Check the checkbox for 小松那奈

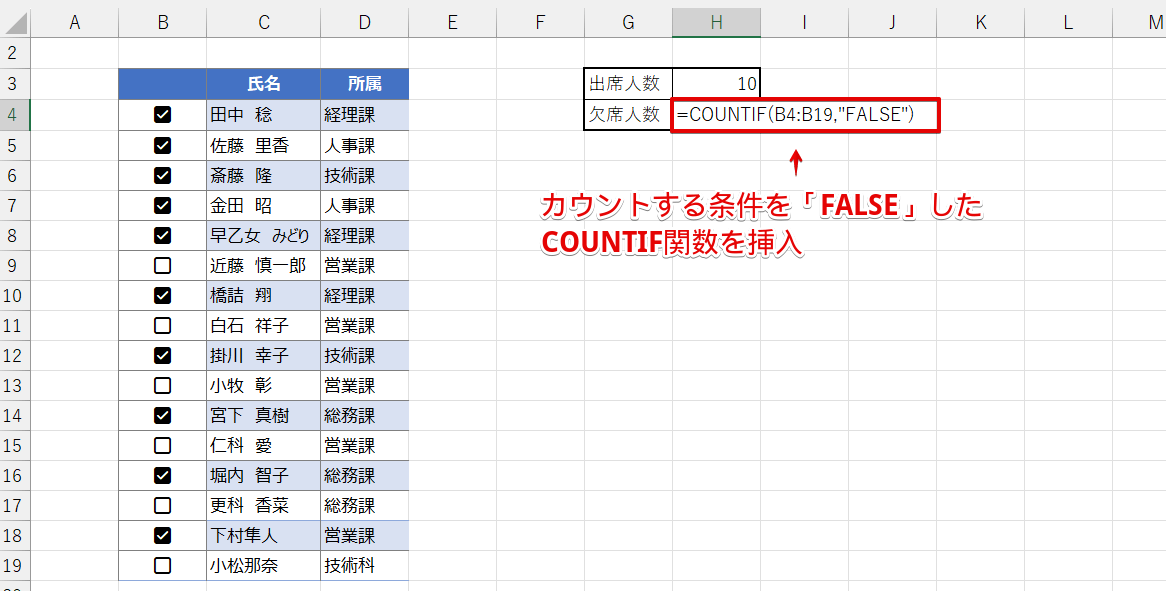tap(162, 565)
